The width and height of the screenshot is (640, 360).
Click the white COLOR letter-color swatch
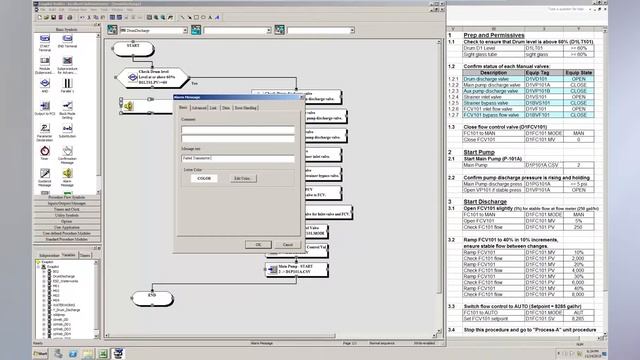coord(204,178)
